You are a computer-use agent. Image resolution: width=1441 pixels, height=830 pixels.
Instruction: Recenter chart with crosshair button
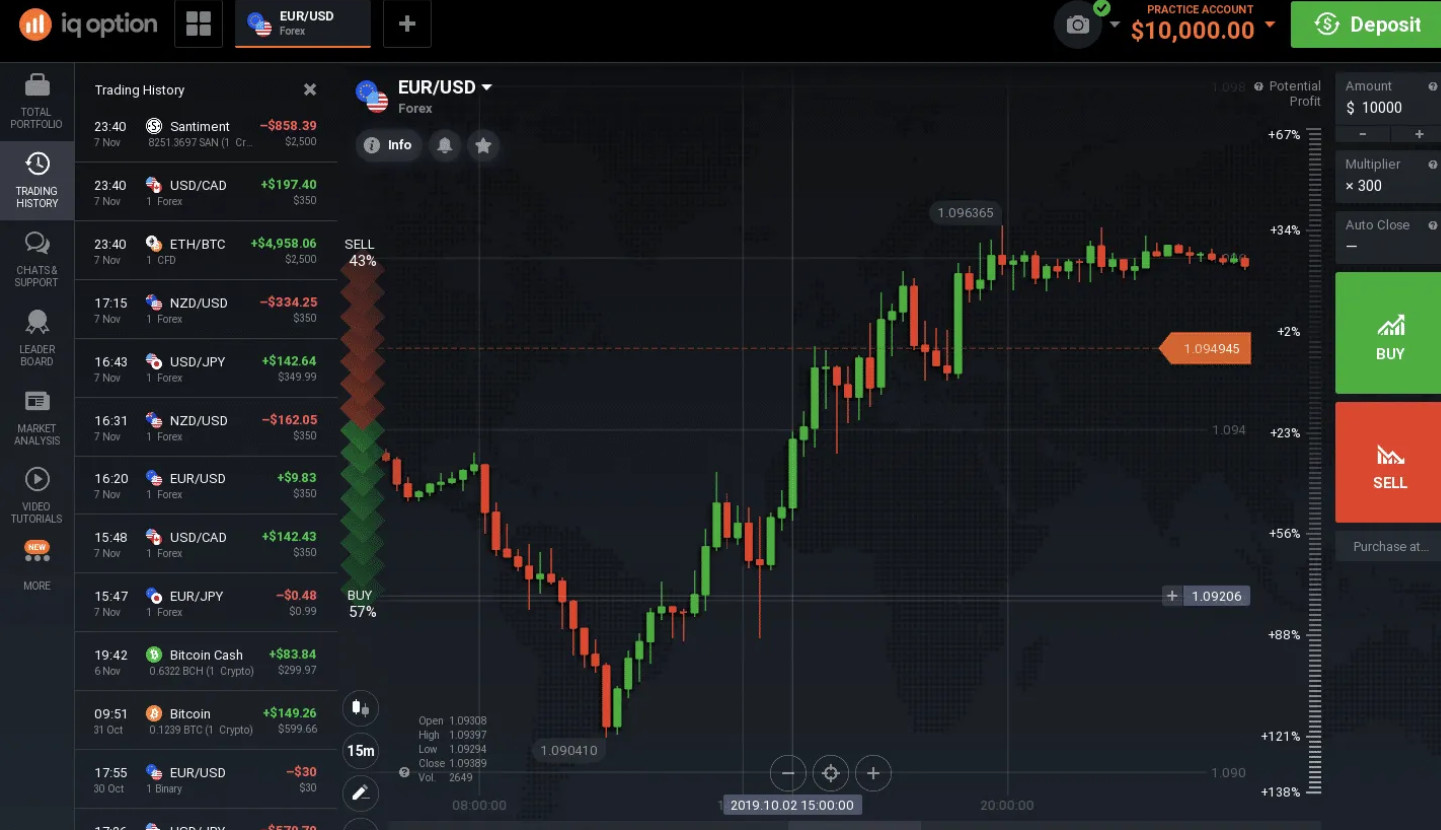pos(830,773)
